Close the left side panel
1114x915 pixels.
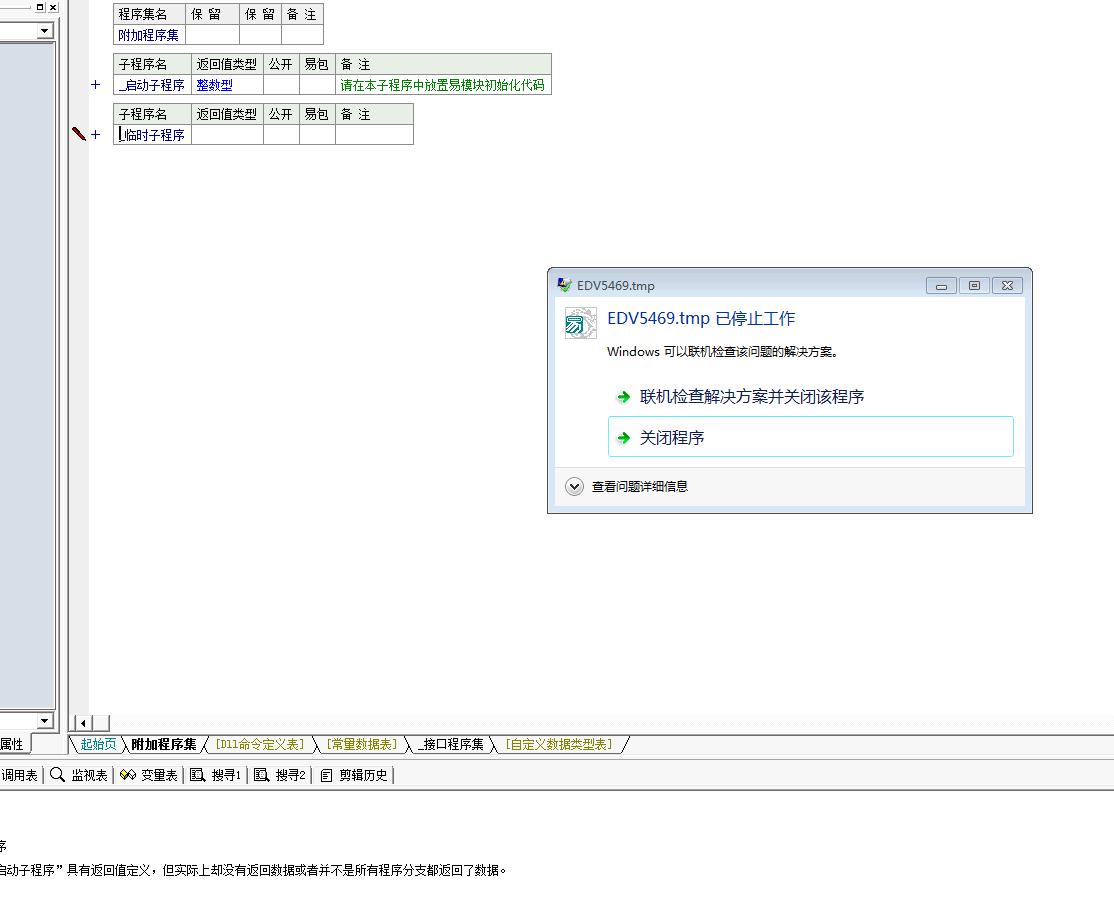[x=53, y=7]
